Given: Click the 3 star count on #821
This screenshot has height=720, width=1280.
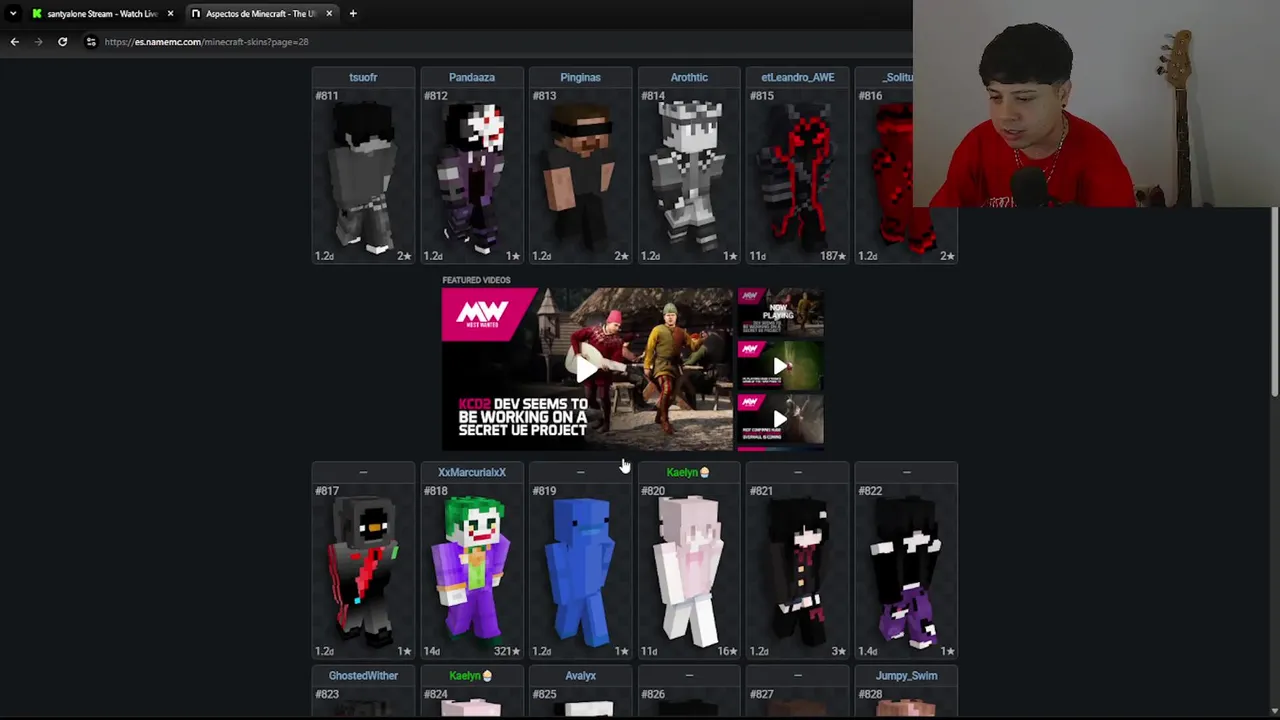Looking at the screenshot, I should [x=838, y=651].
